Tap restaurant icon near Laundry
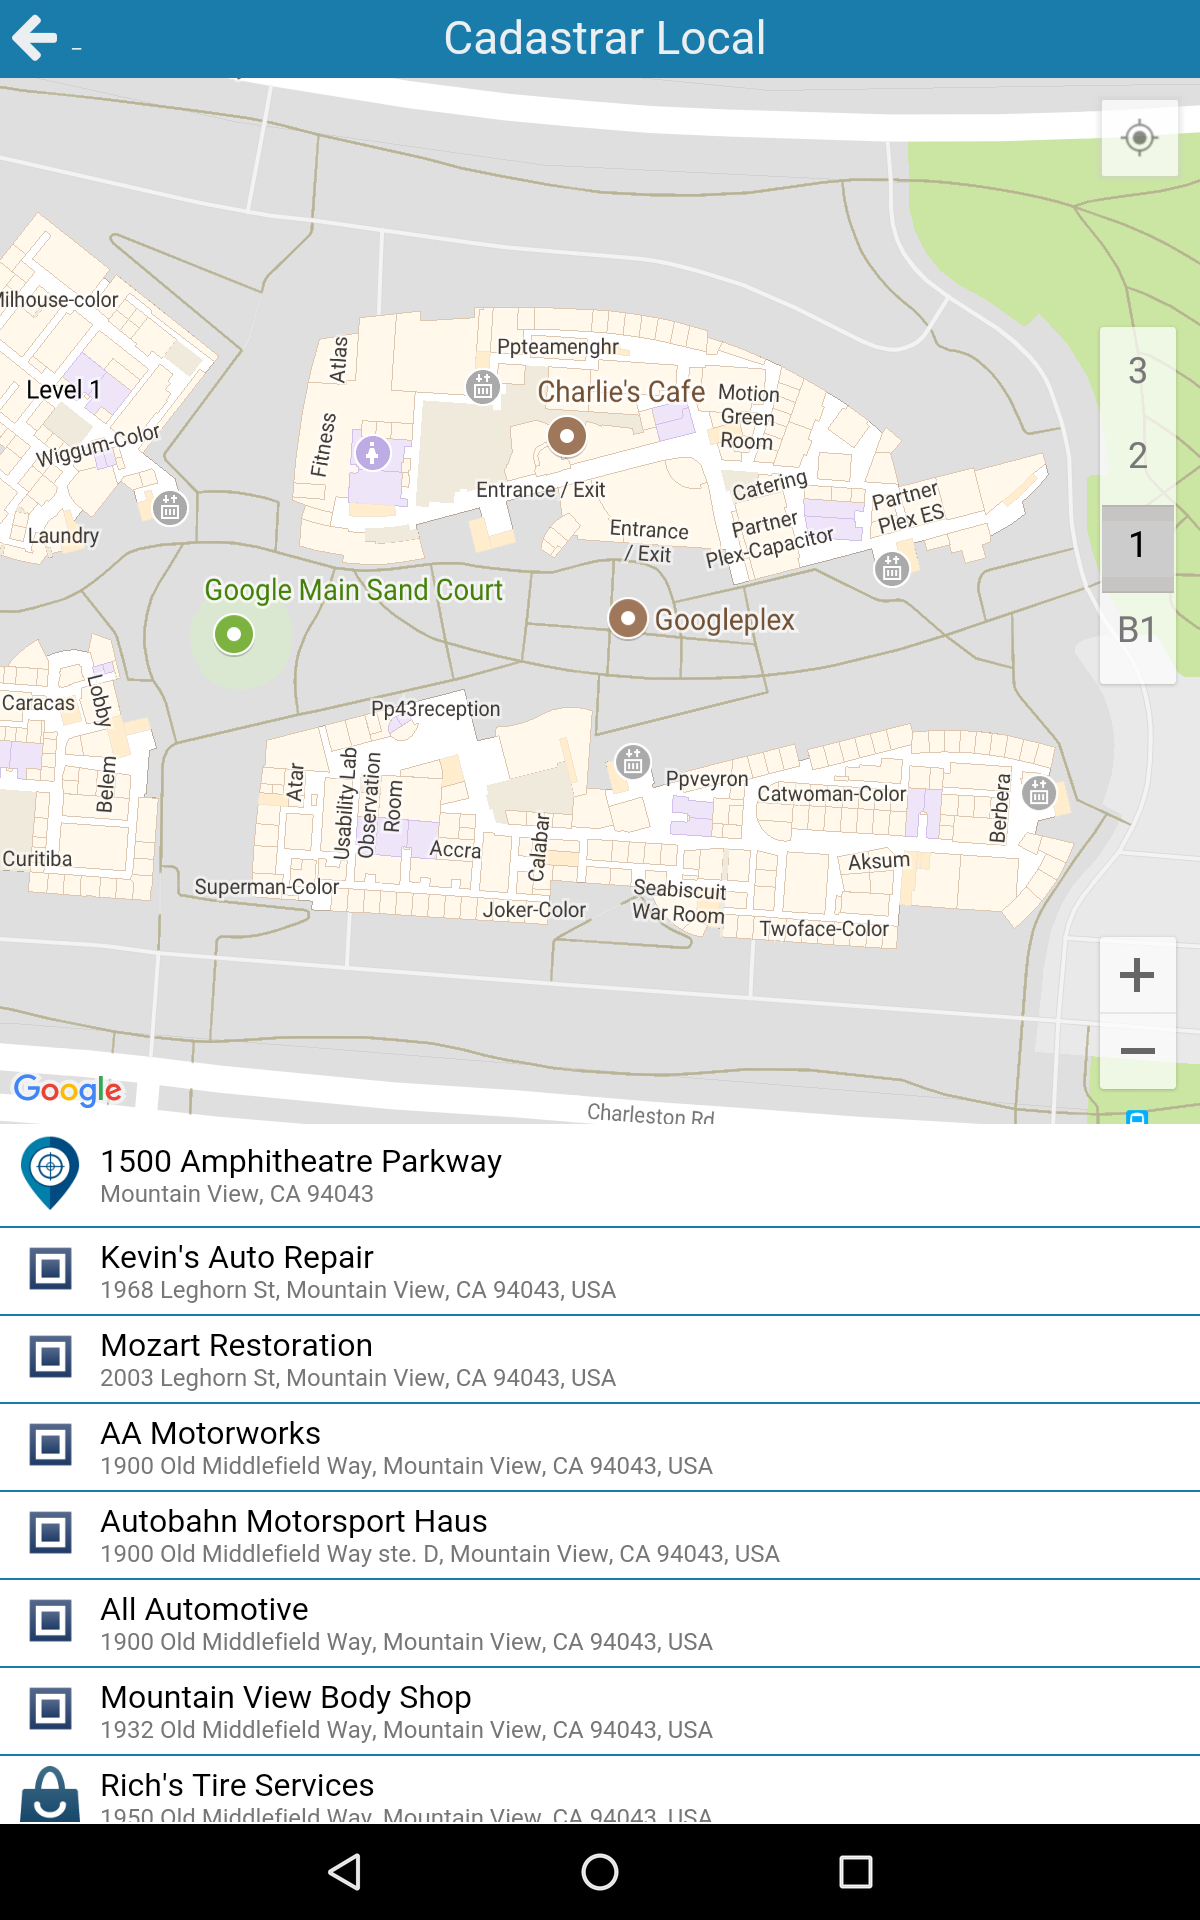 170,508
